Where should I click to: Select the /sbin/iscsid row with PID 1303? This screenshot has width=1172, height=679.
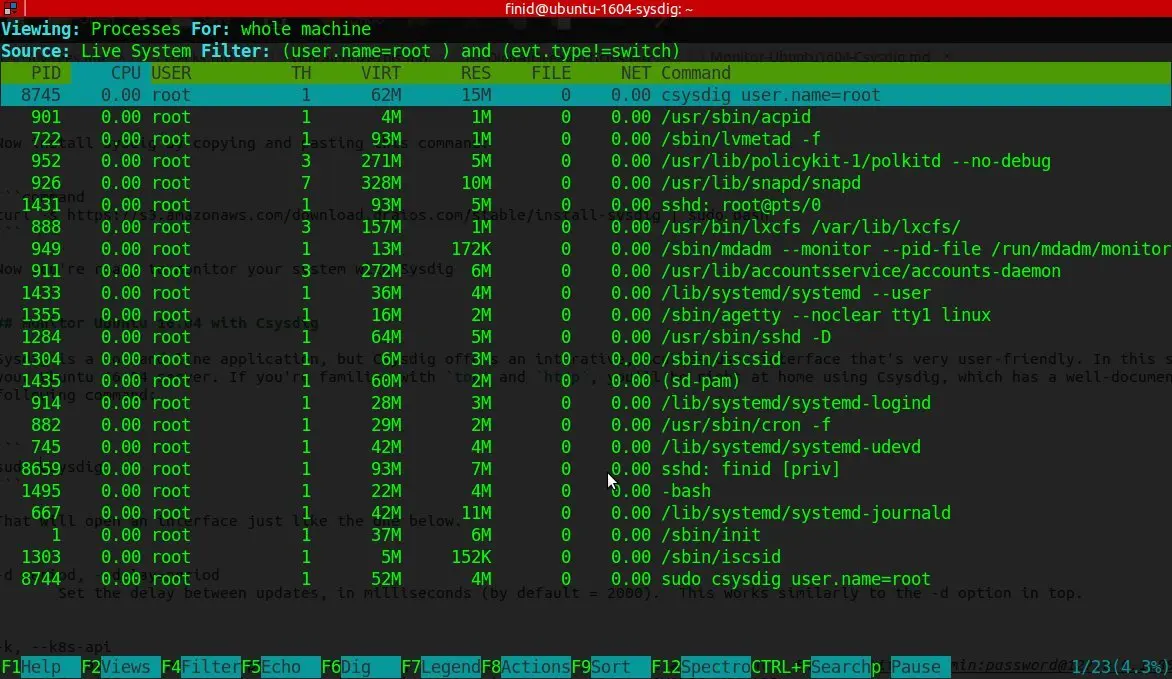pyautogui.click(x=586, y=557)
